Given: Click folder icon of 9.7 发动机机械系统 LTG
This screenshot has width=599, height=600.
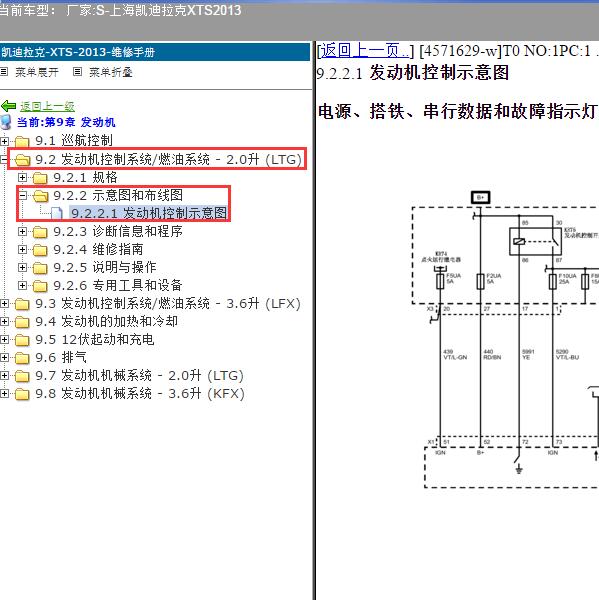Looking at the screenshot, I should click(22, 376).
